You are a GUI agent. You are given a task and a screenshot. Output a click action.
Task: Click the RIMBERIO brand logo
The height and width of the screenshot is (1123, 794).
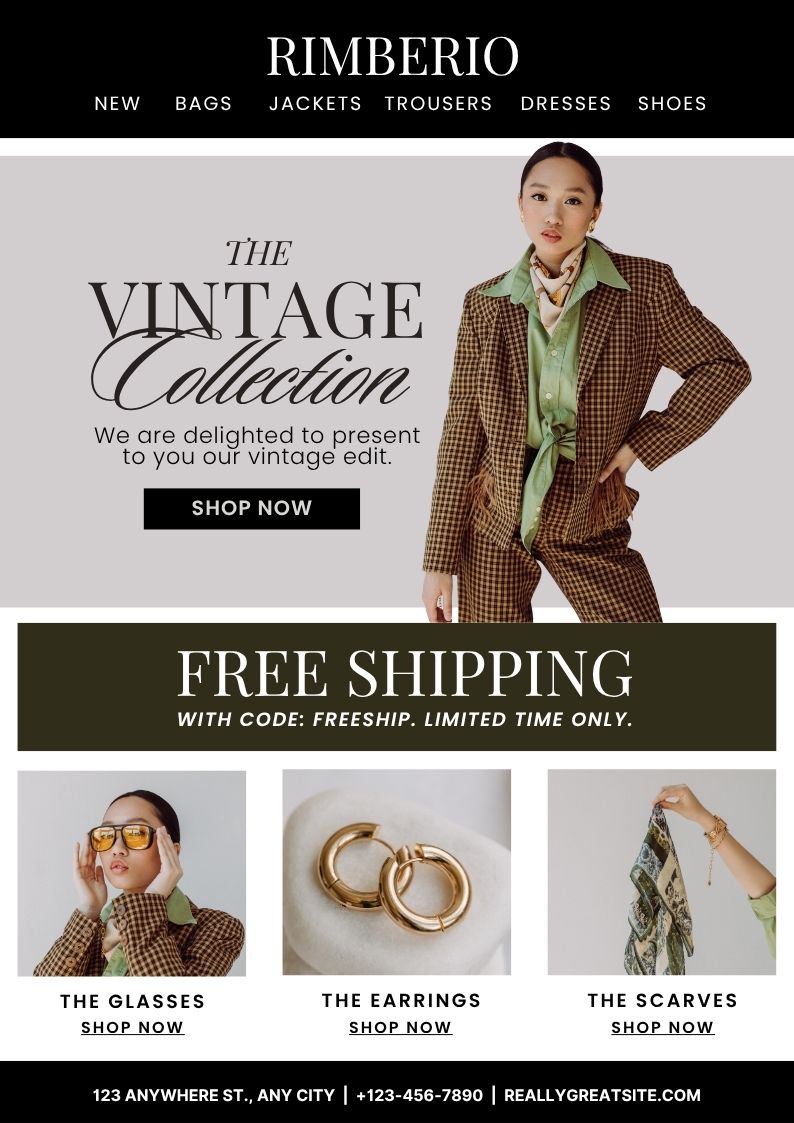click(x=392, y=56)
